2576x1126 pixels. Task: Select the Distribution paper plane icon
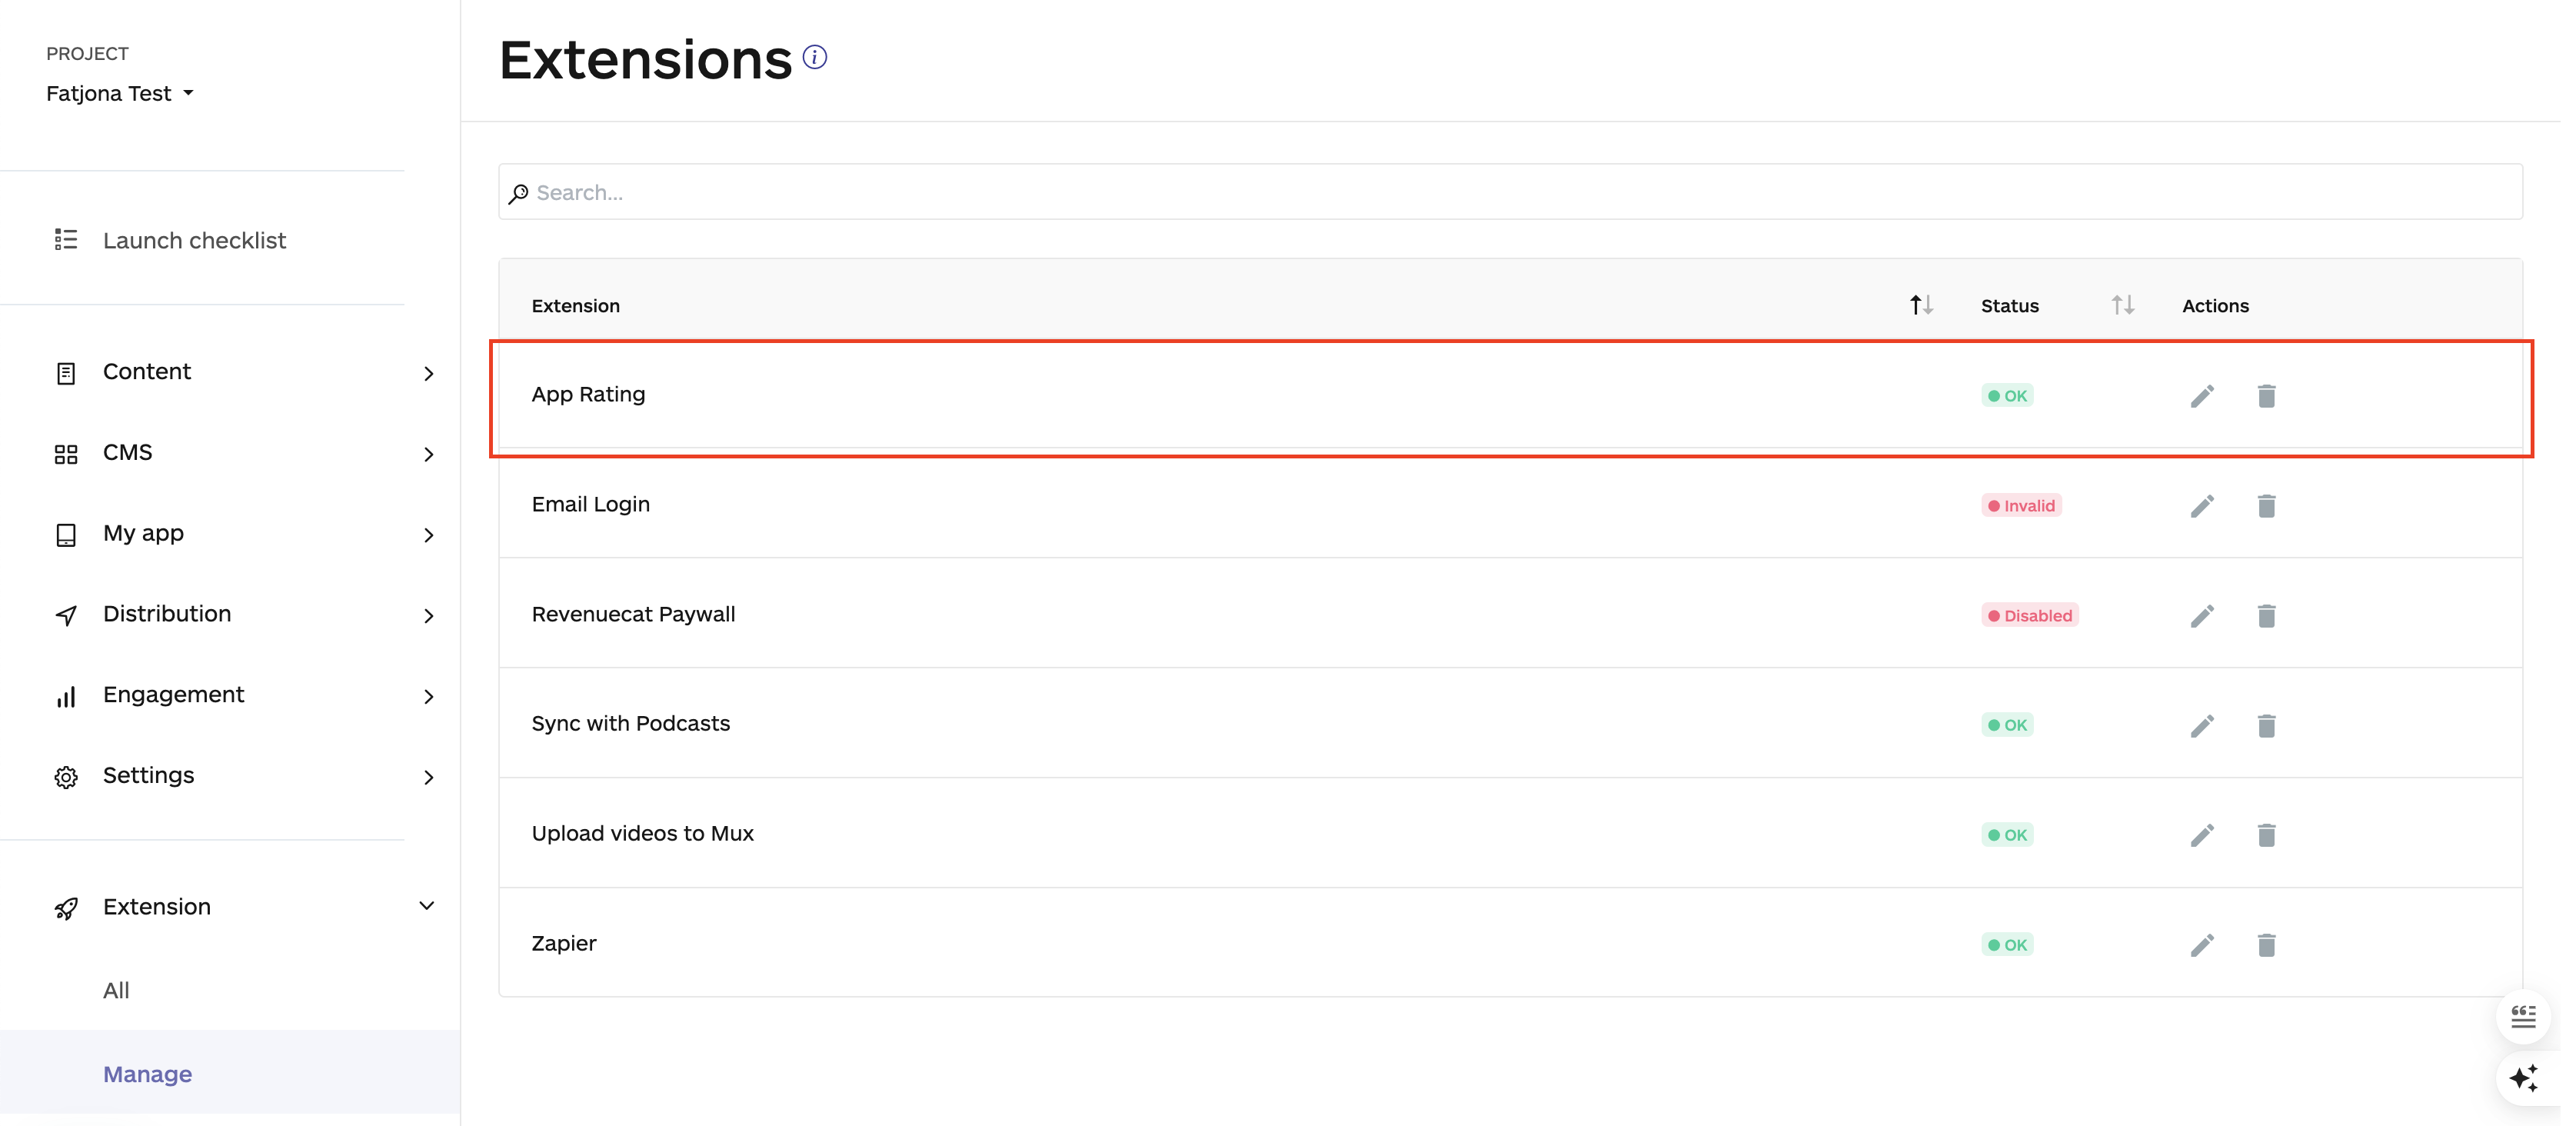coord(66,615)
